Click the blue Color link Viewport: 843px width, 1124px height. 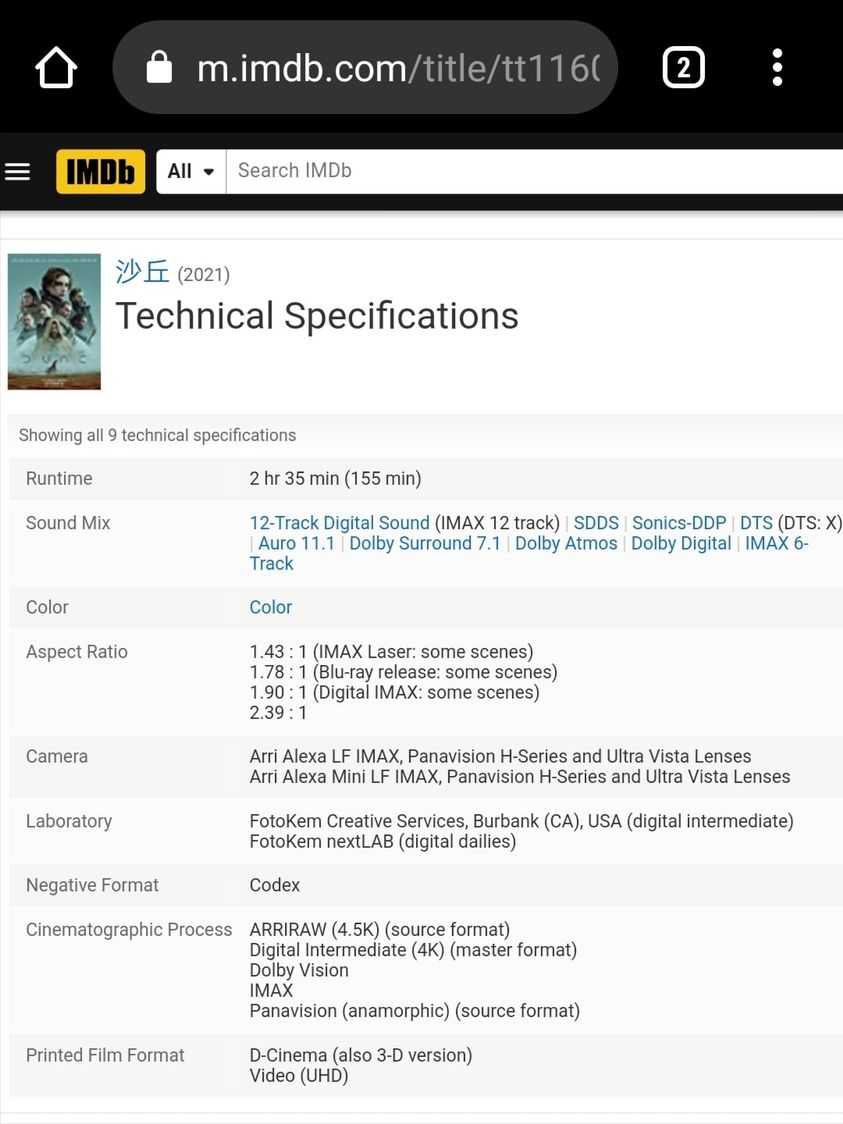point(271,607)
